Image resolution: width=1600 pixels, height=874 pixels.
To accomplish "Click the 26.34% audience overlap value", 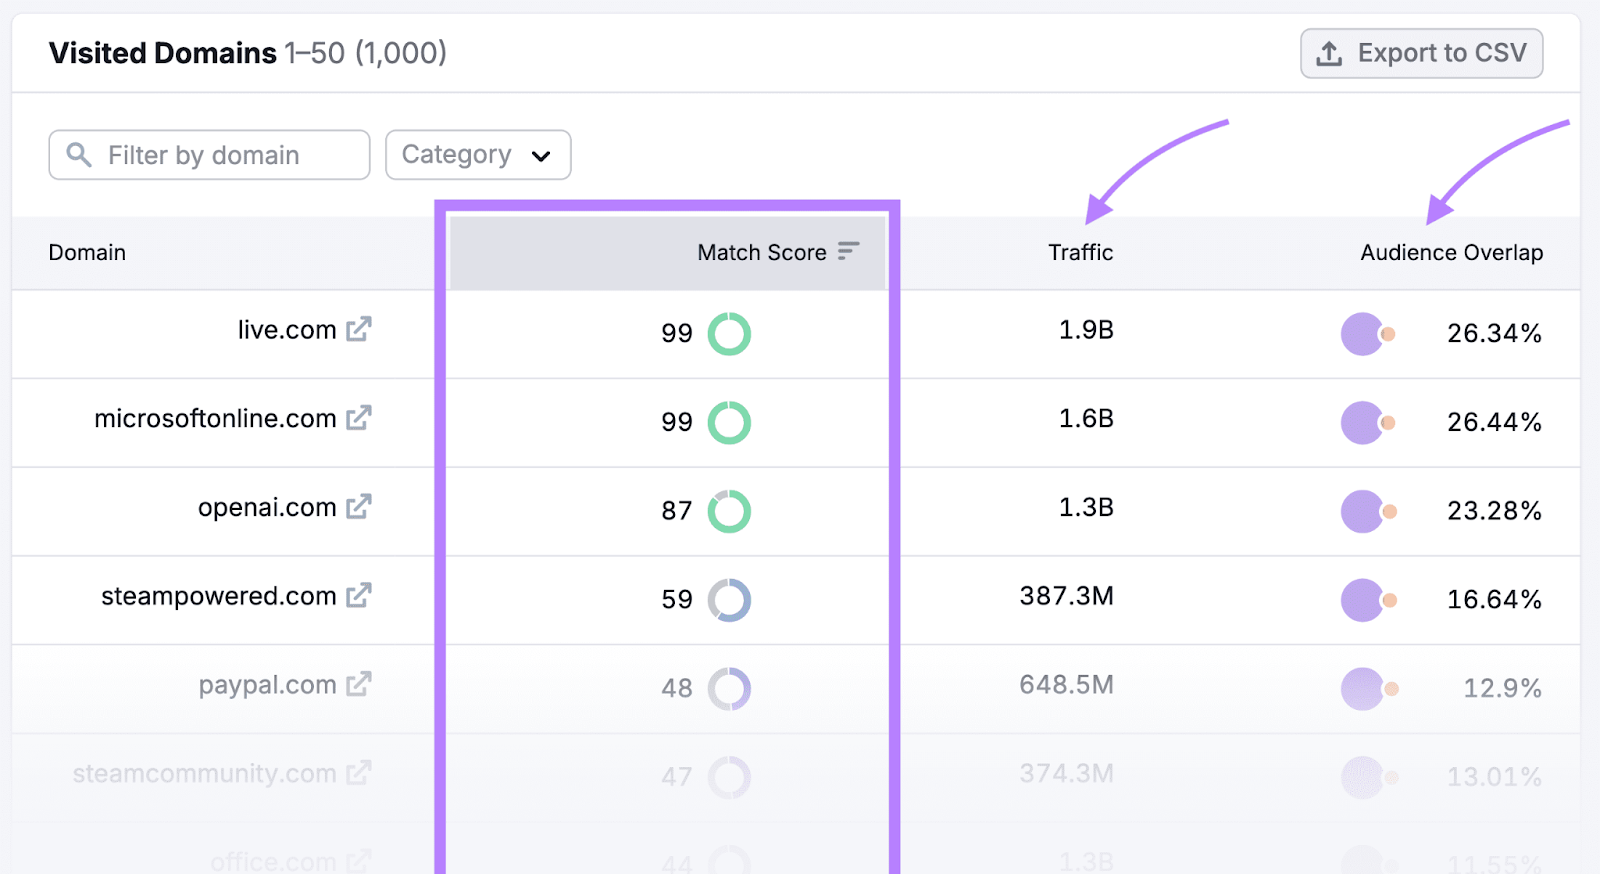I will point(1494,334).
